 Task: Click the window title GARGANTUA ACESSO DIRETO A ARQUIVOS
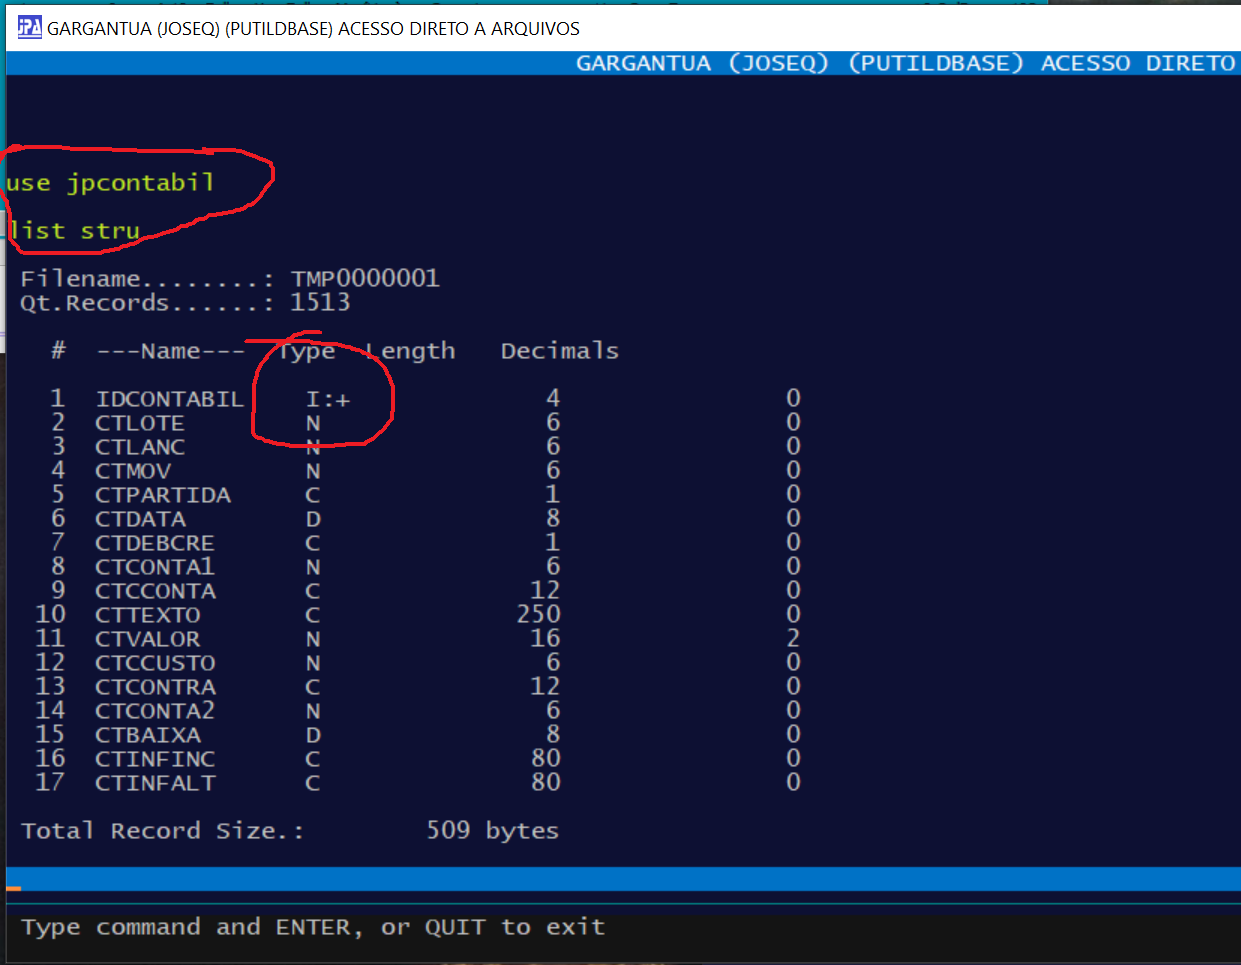pos(313,28)
